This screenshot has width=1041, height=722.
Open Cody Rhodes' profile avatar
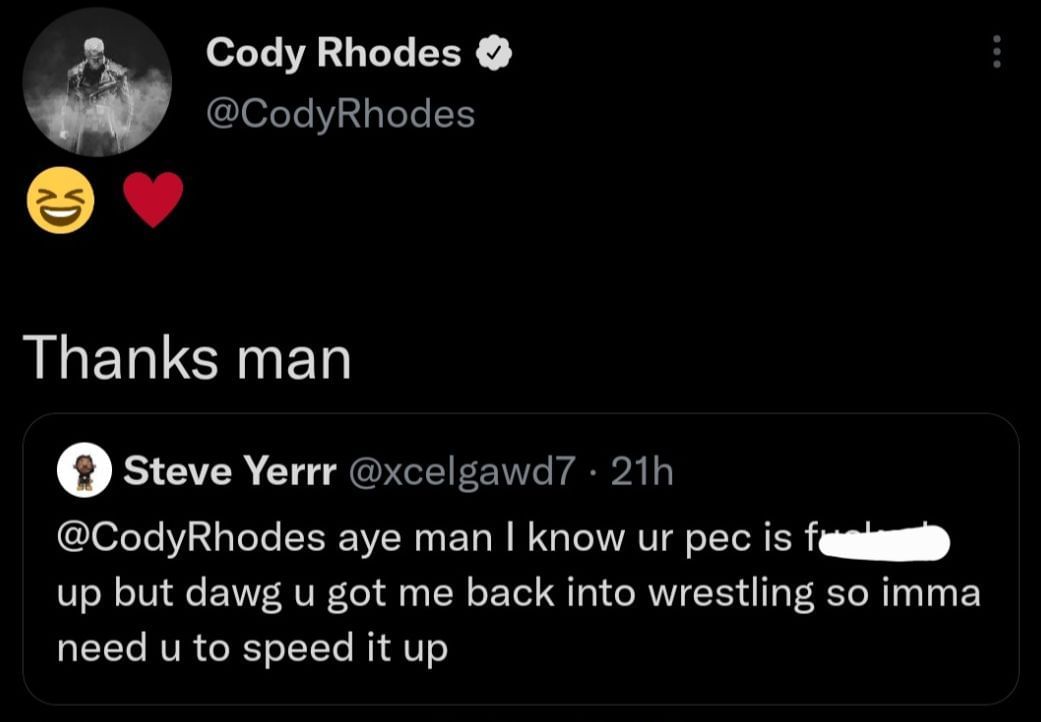96,84
